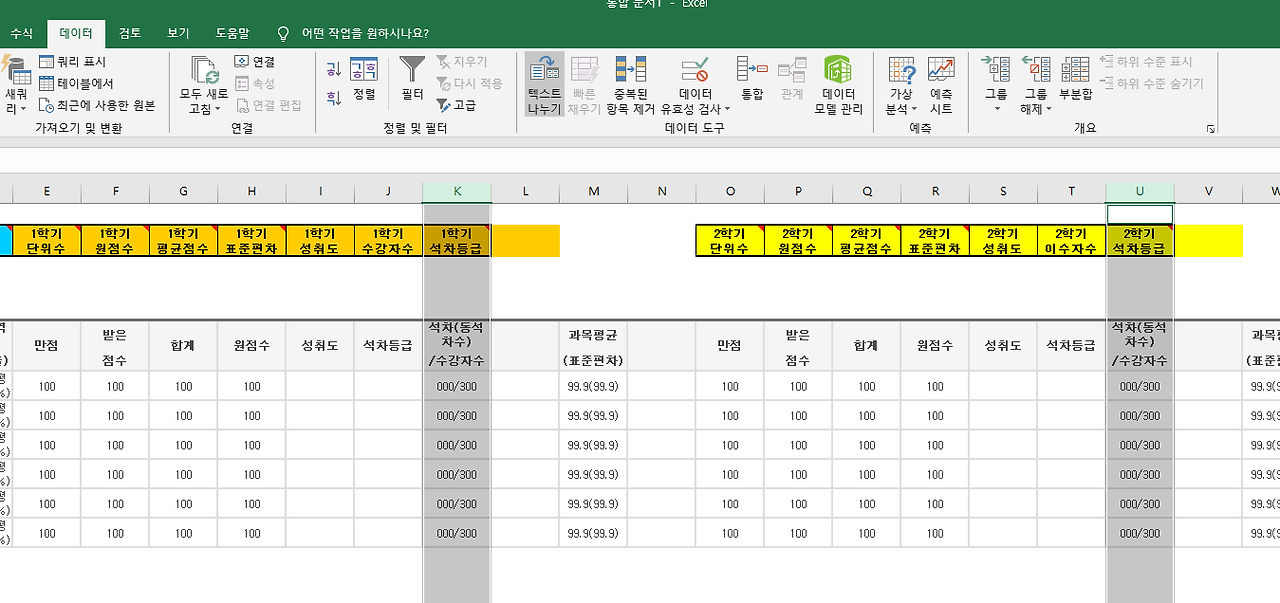Expand the Group (그룹) dropdown arrow
This screenshot has height=603, width=1280.
click(x=997, y=109)
